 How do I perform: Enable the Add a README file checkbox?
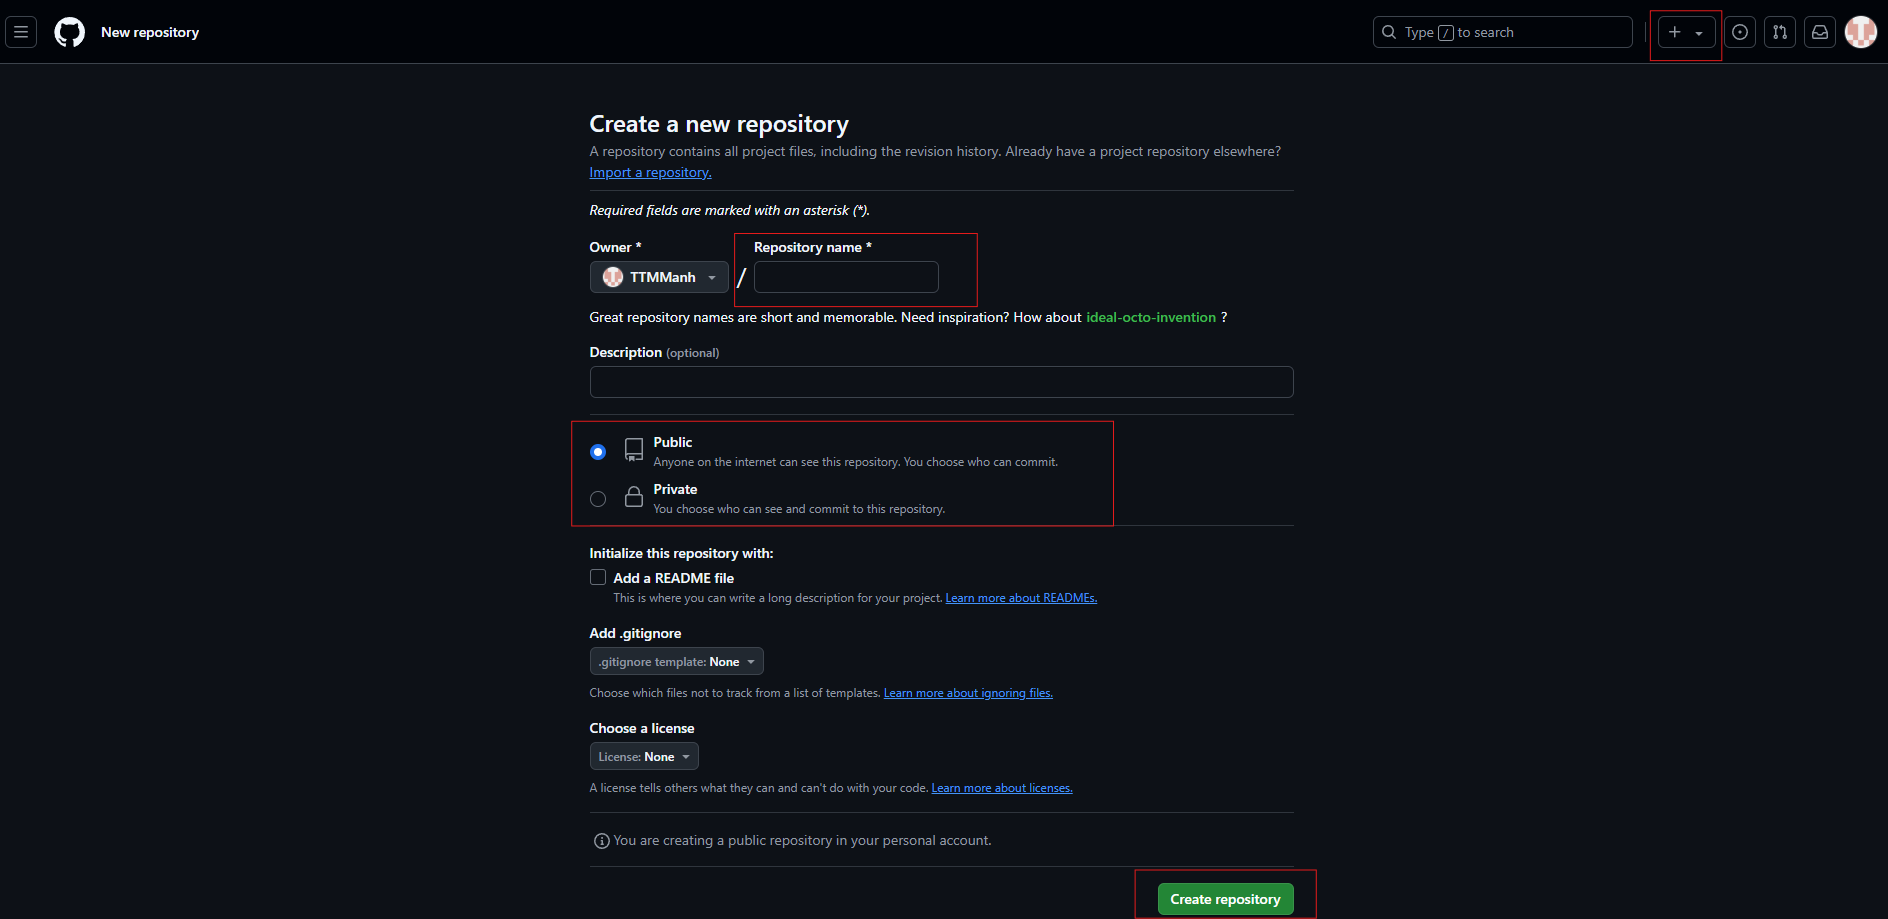(598, 577)
